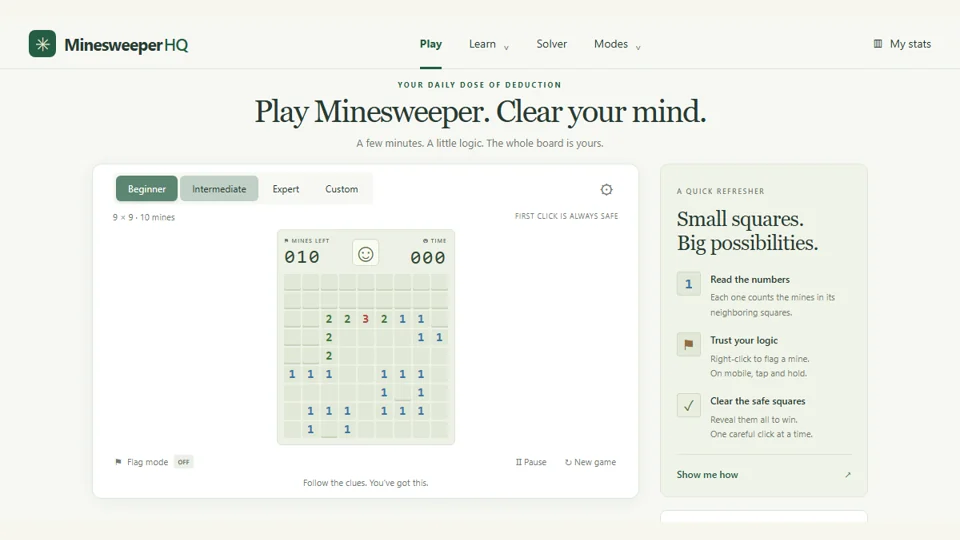The width and height of the screenshot is (960, 540).
Task: Reveal the covered cell in the board's bottom row
Action: pos(329,429)
